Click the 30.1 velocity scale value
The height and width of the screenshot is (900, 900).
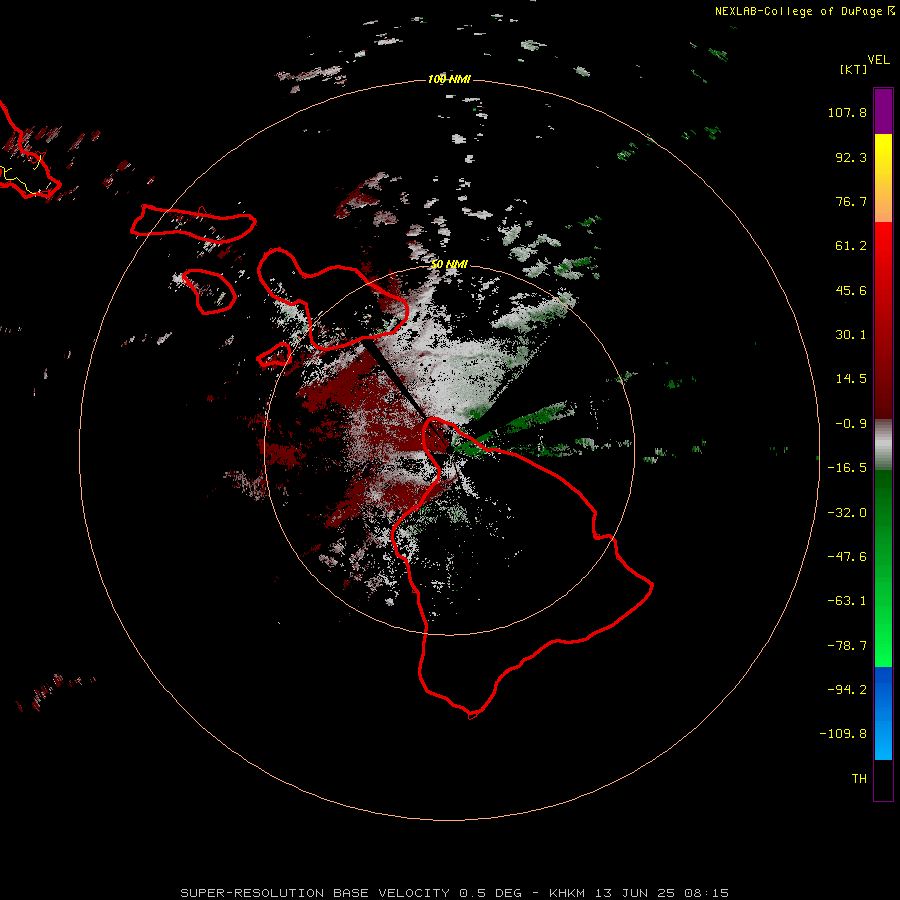click(x=851, y=335)
